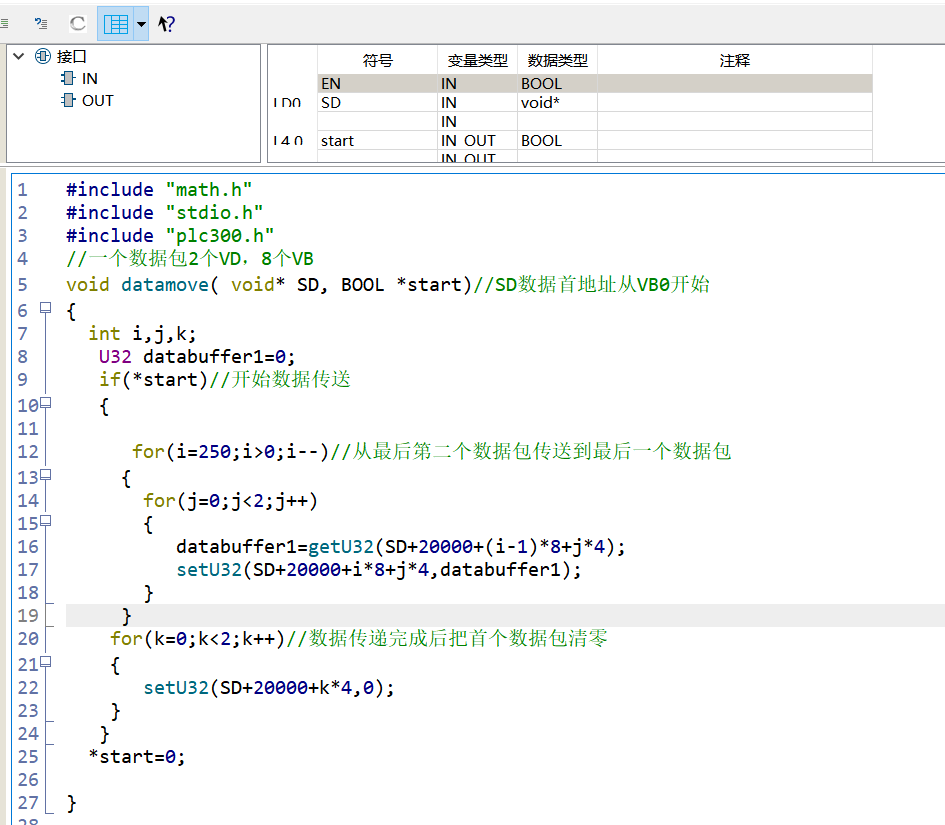
Task: Click the getU32 function call
Action: 341,547
